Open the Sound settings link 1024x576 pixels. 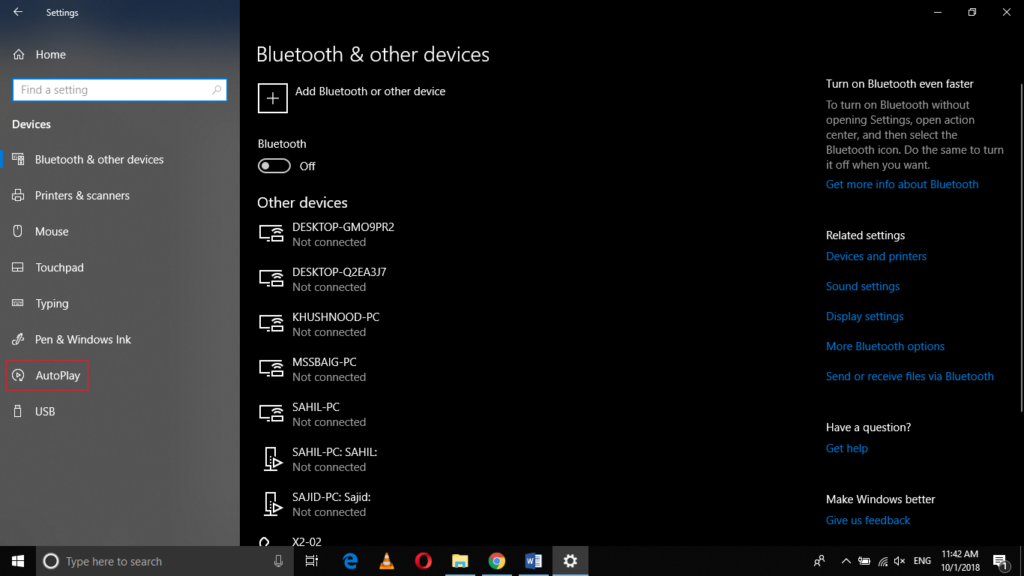click(862, 286)
